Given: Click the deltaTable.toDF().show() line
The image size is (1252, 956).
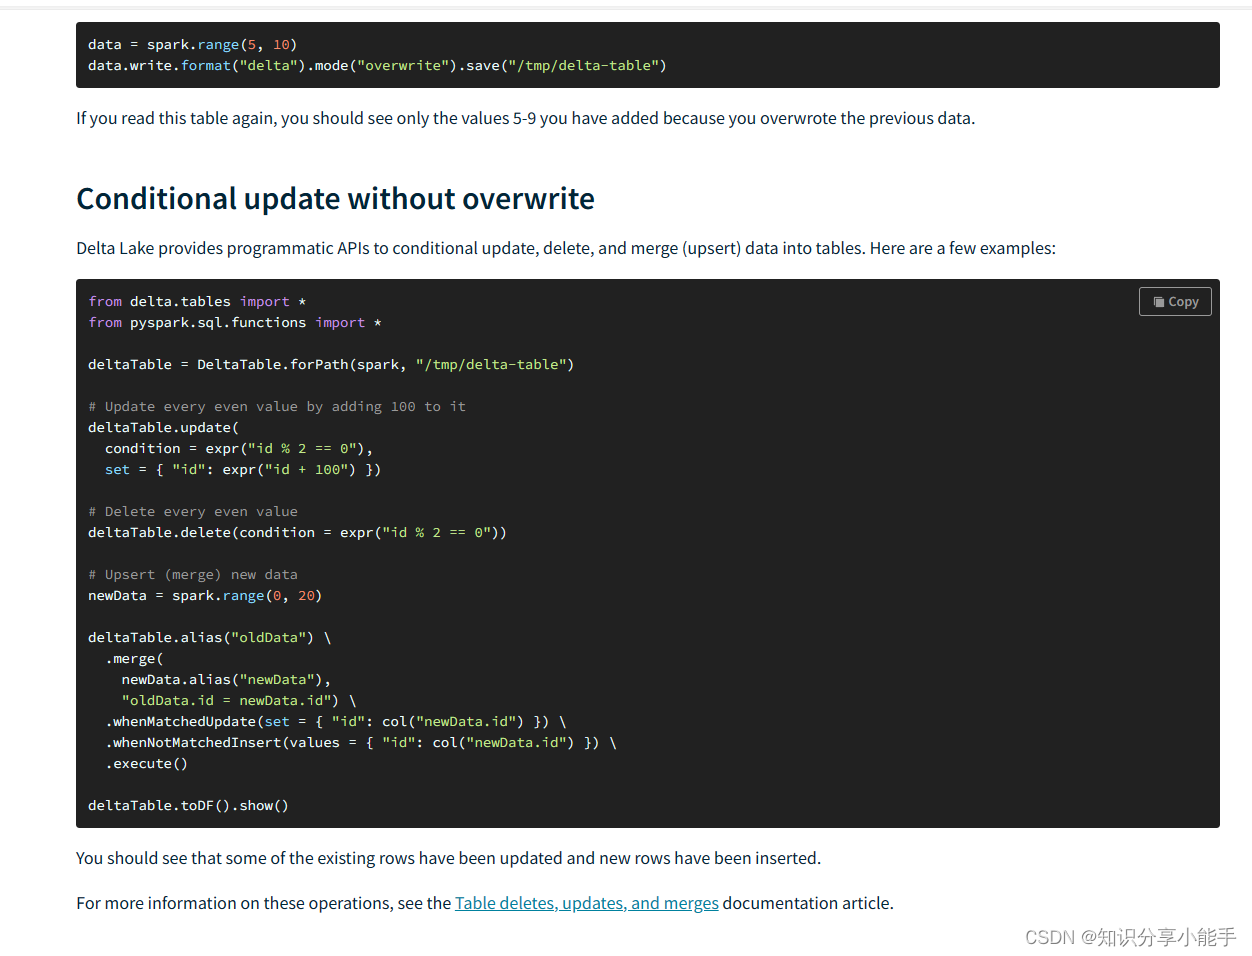Looking at the screenshot, I should click(x=188, y=805).
